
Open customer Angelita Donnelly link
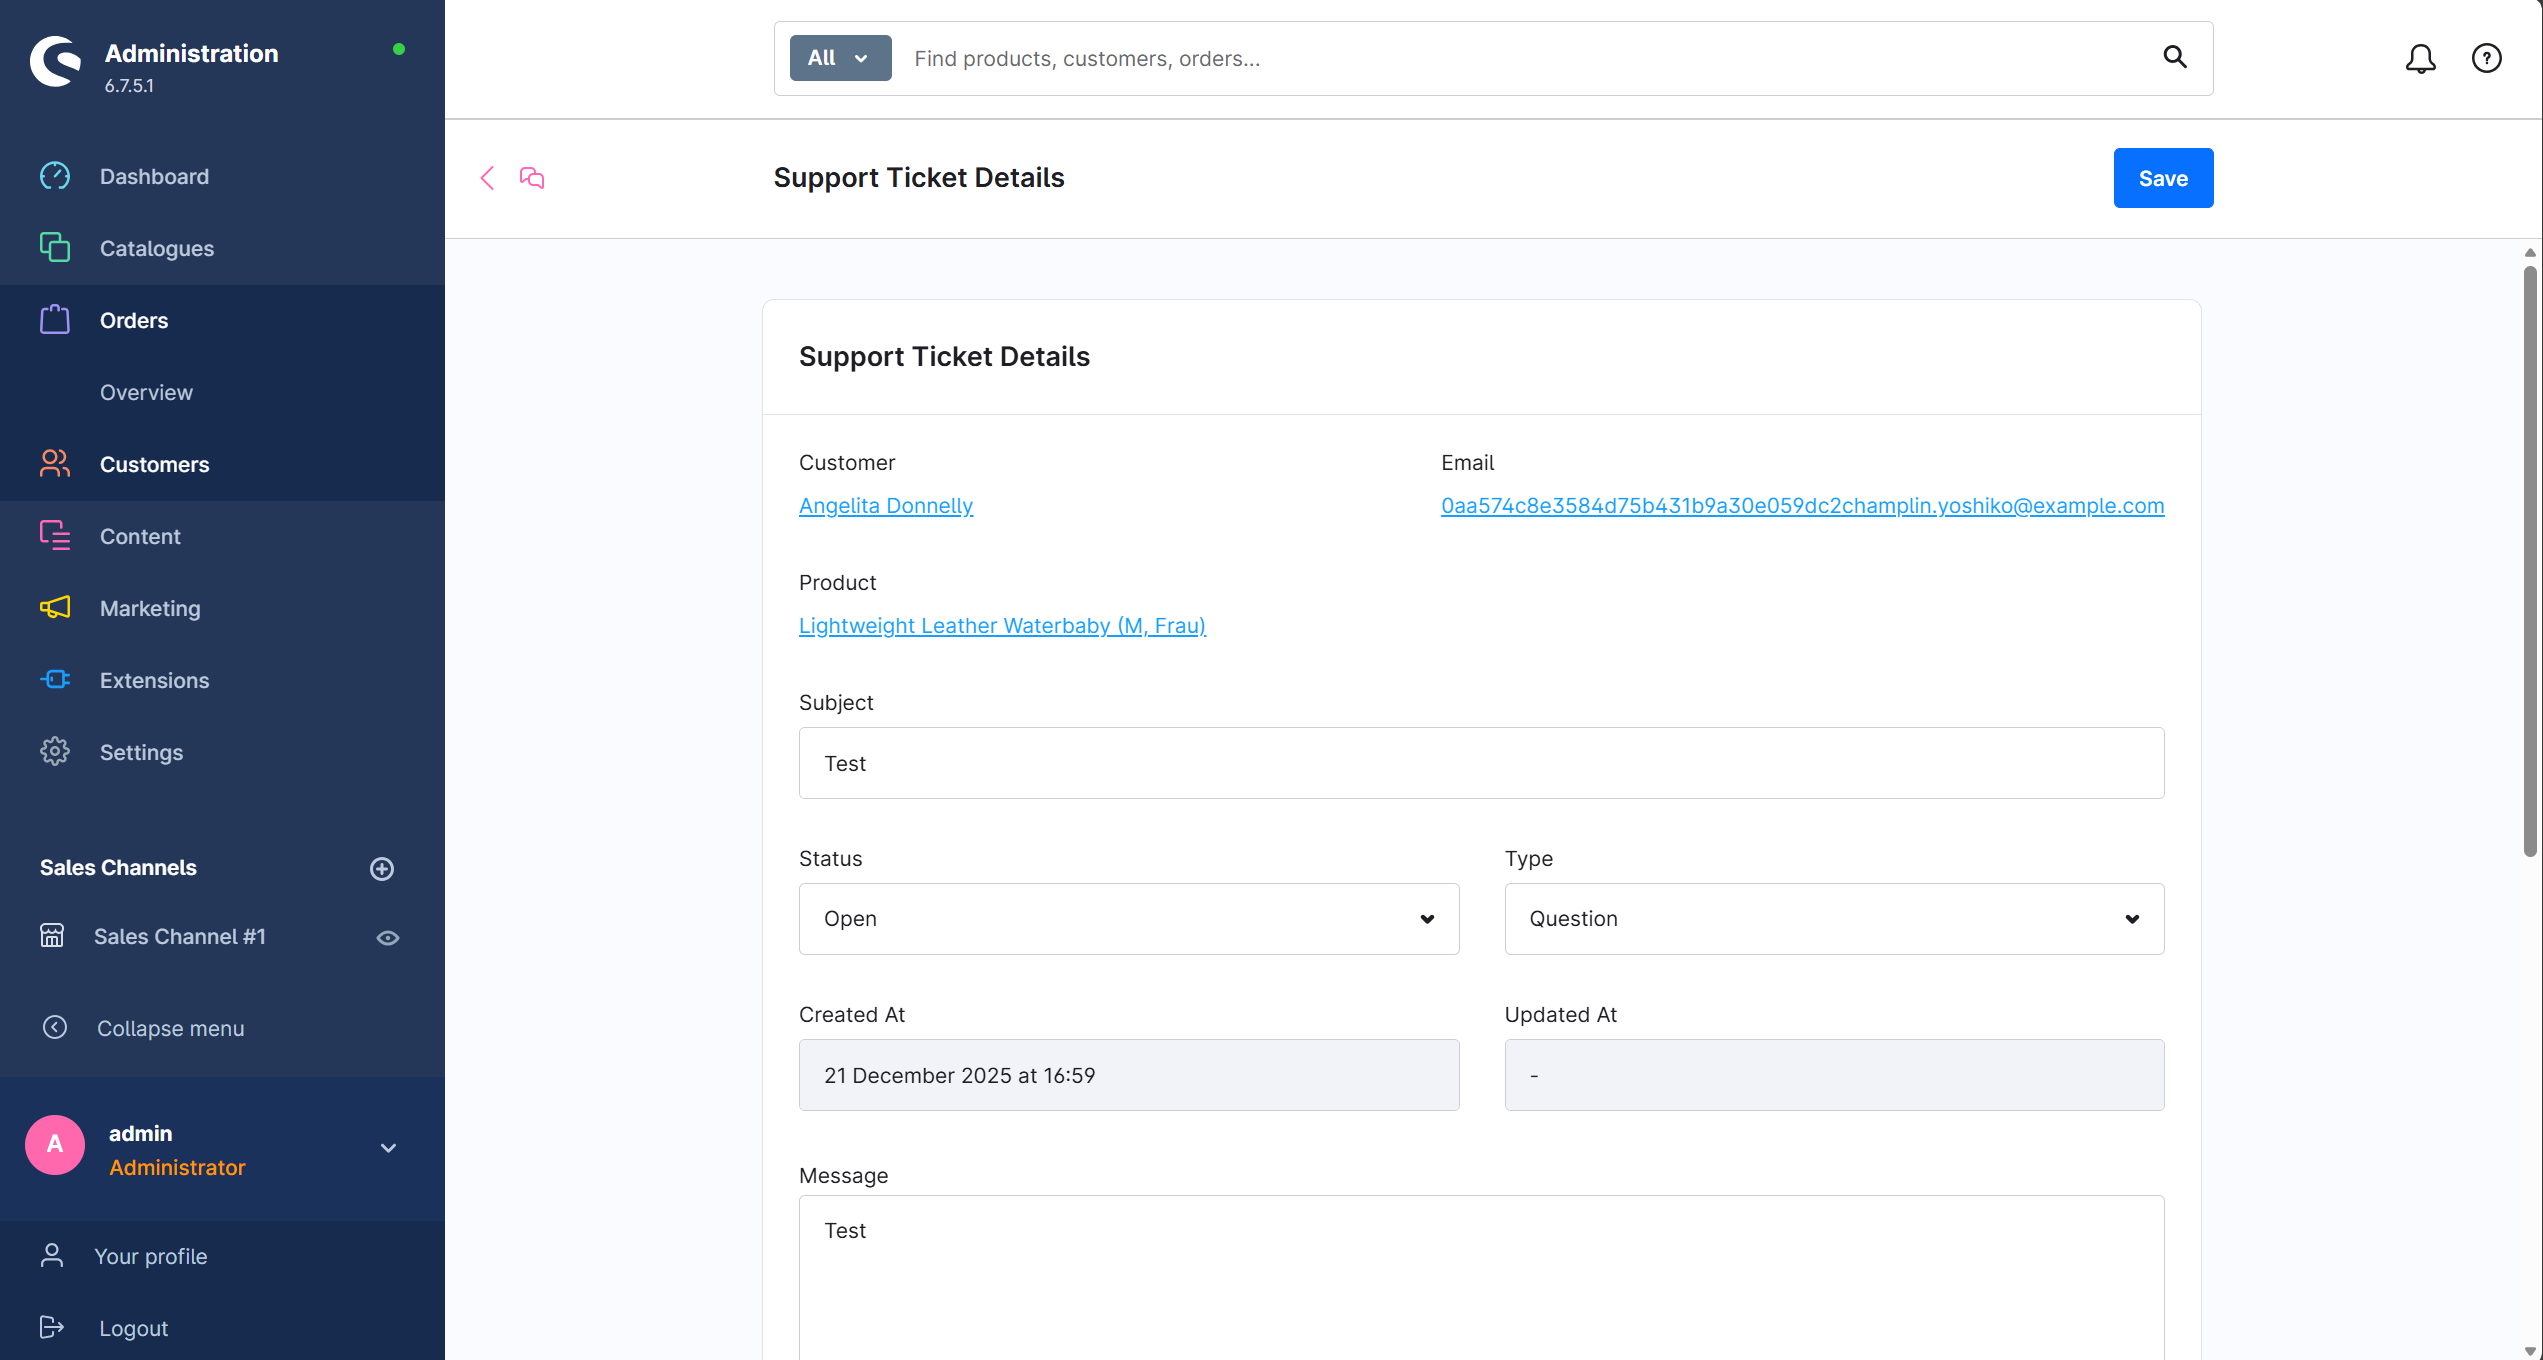coord(886,506)
